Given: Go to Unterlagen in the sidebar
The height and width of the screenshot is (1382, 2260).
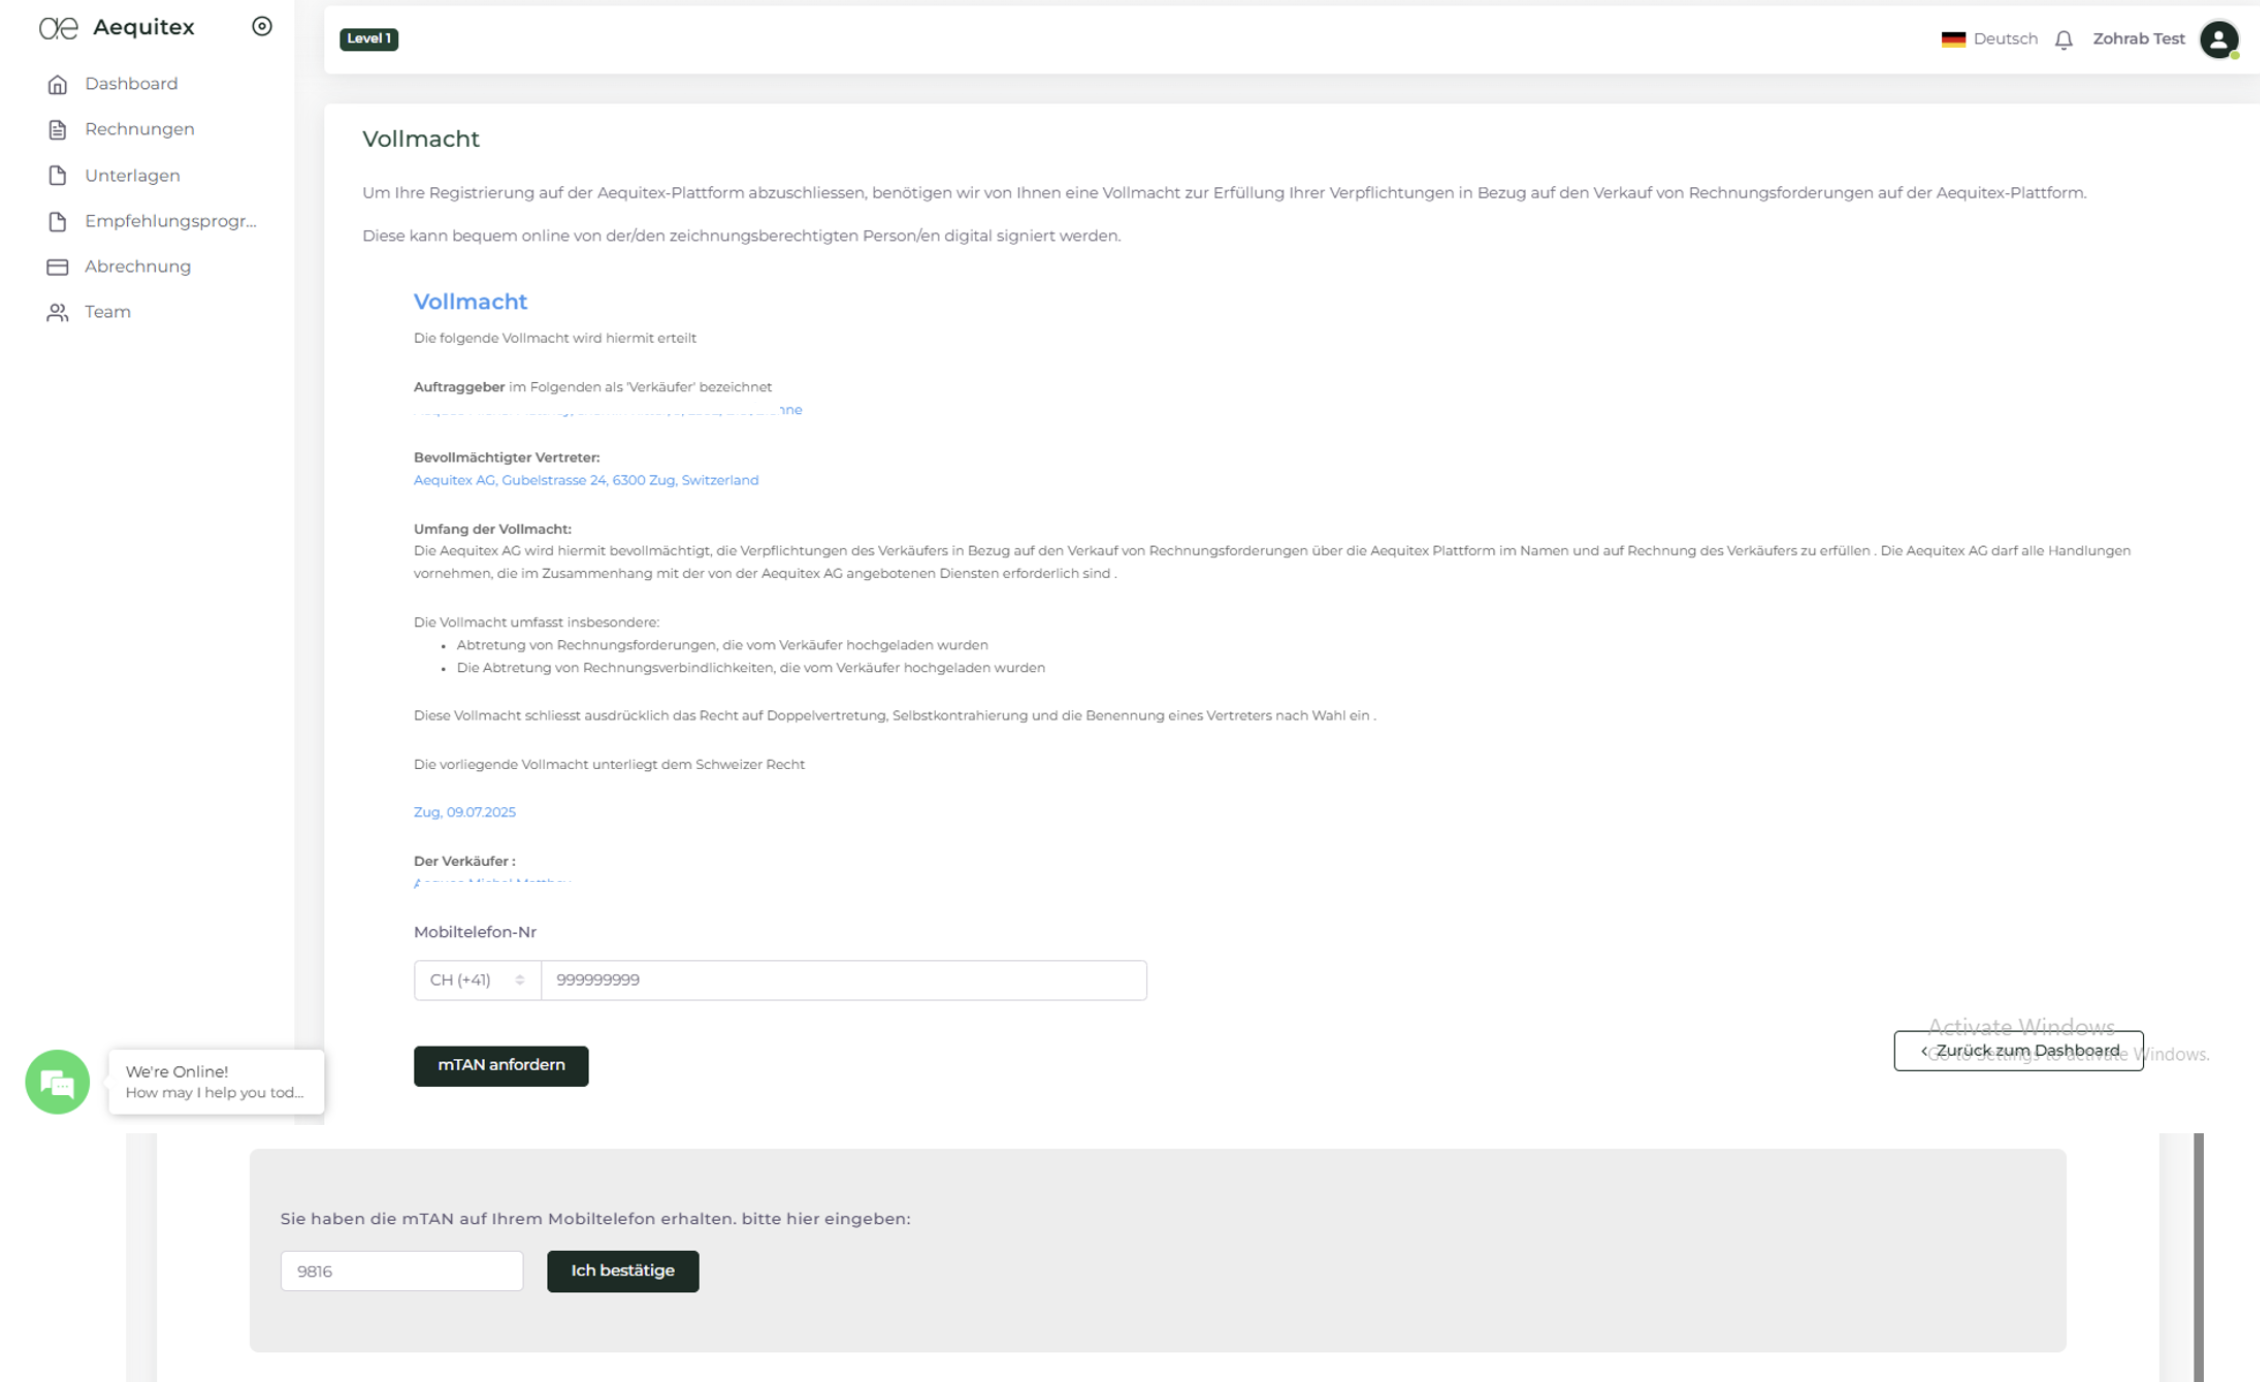Looking at the screenshot, I should [132, 176].
